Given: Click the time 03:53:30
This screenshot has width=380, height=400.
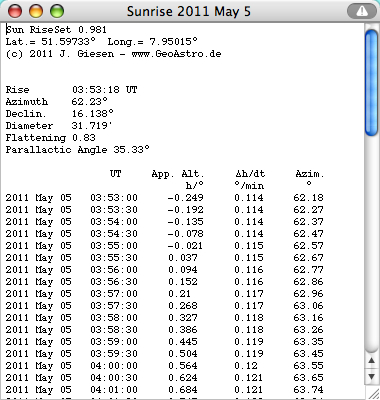Looking at the screenshot, I should (114, 210).
